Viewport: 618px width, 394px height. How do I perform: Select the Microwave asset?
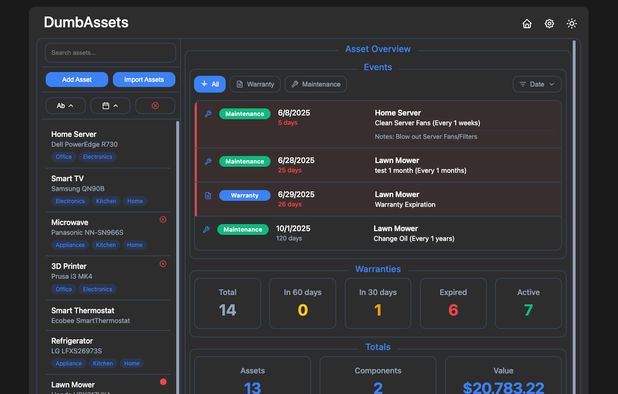108,233
